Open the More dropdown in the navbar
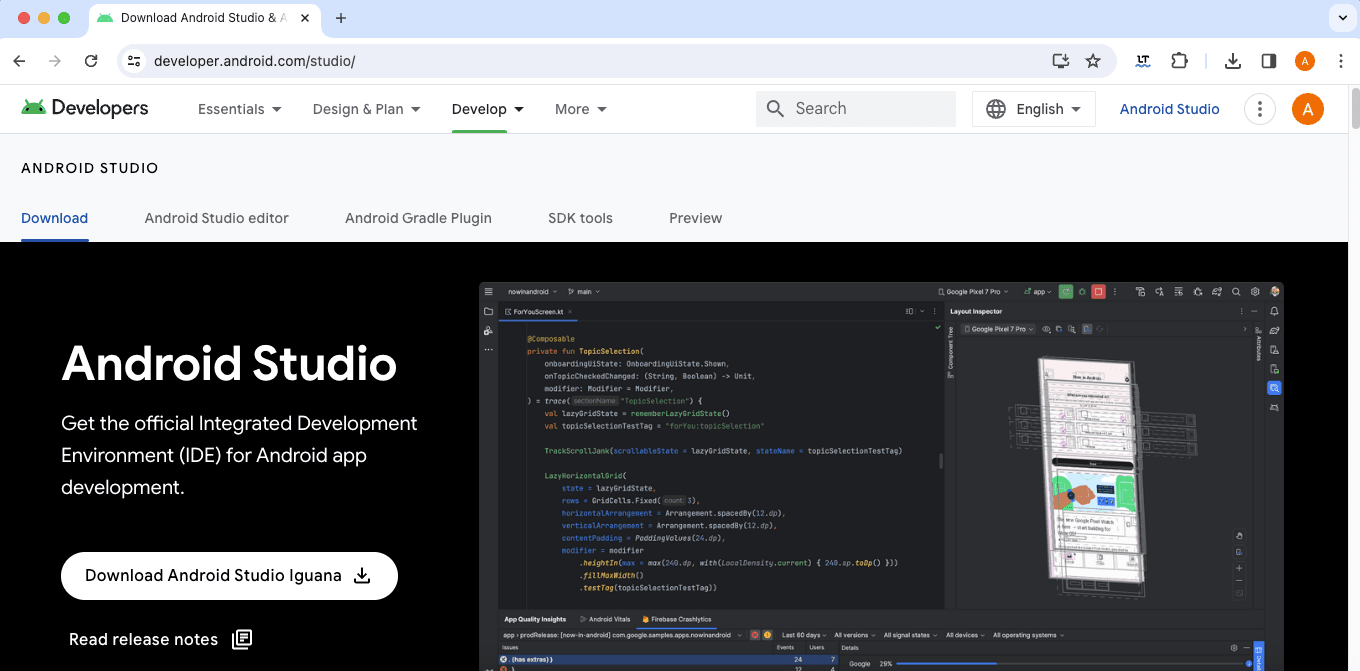Viewport: 1360px width, 671px height. click(x=580, y=108)
